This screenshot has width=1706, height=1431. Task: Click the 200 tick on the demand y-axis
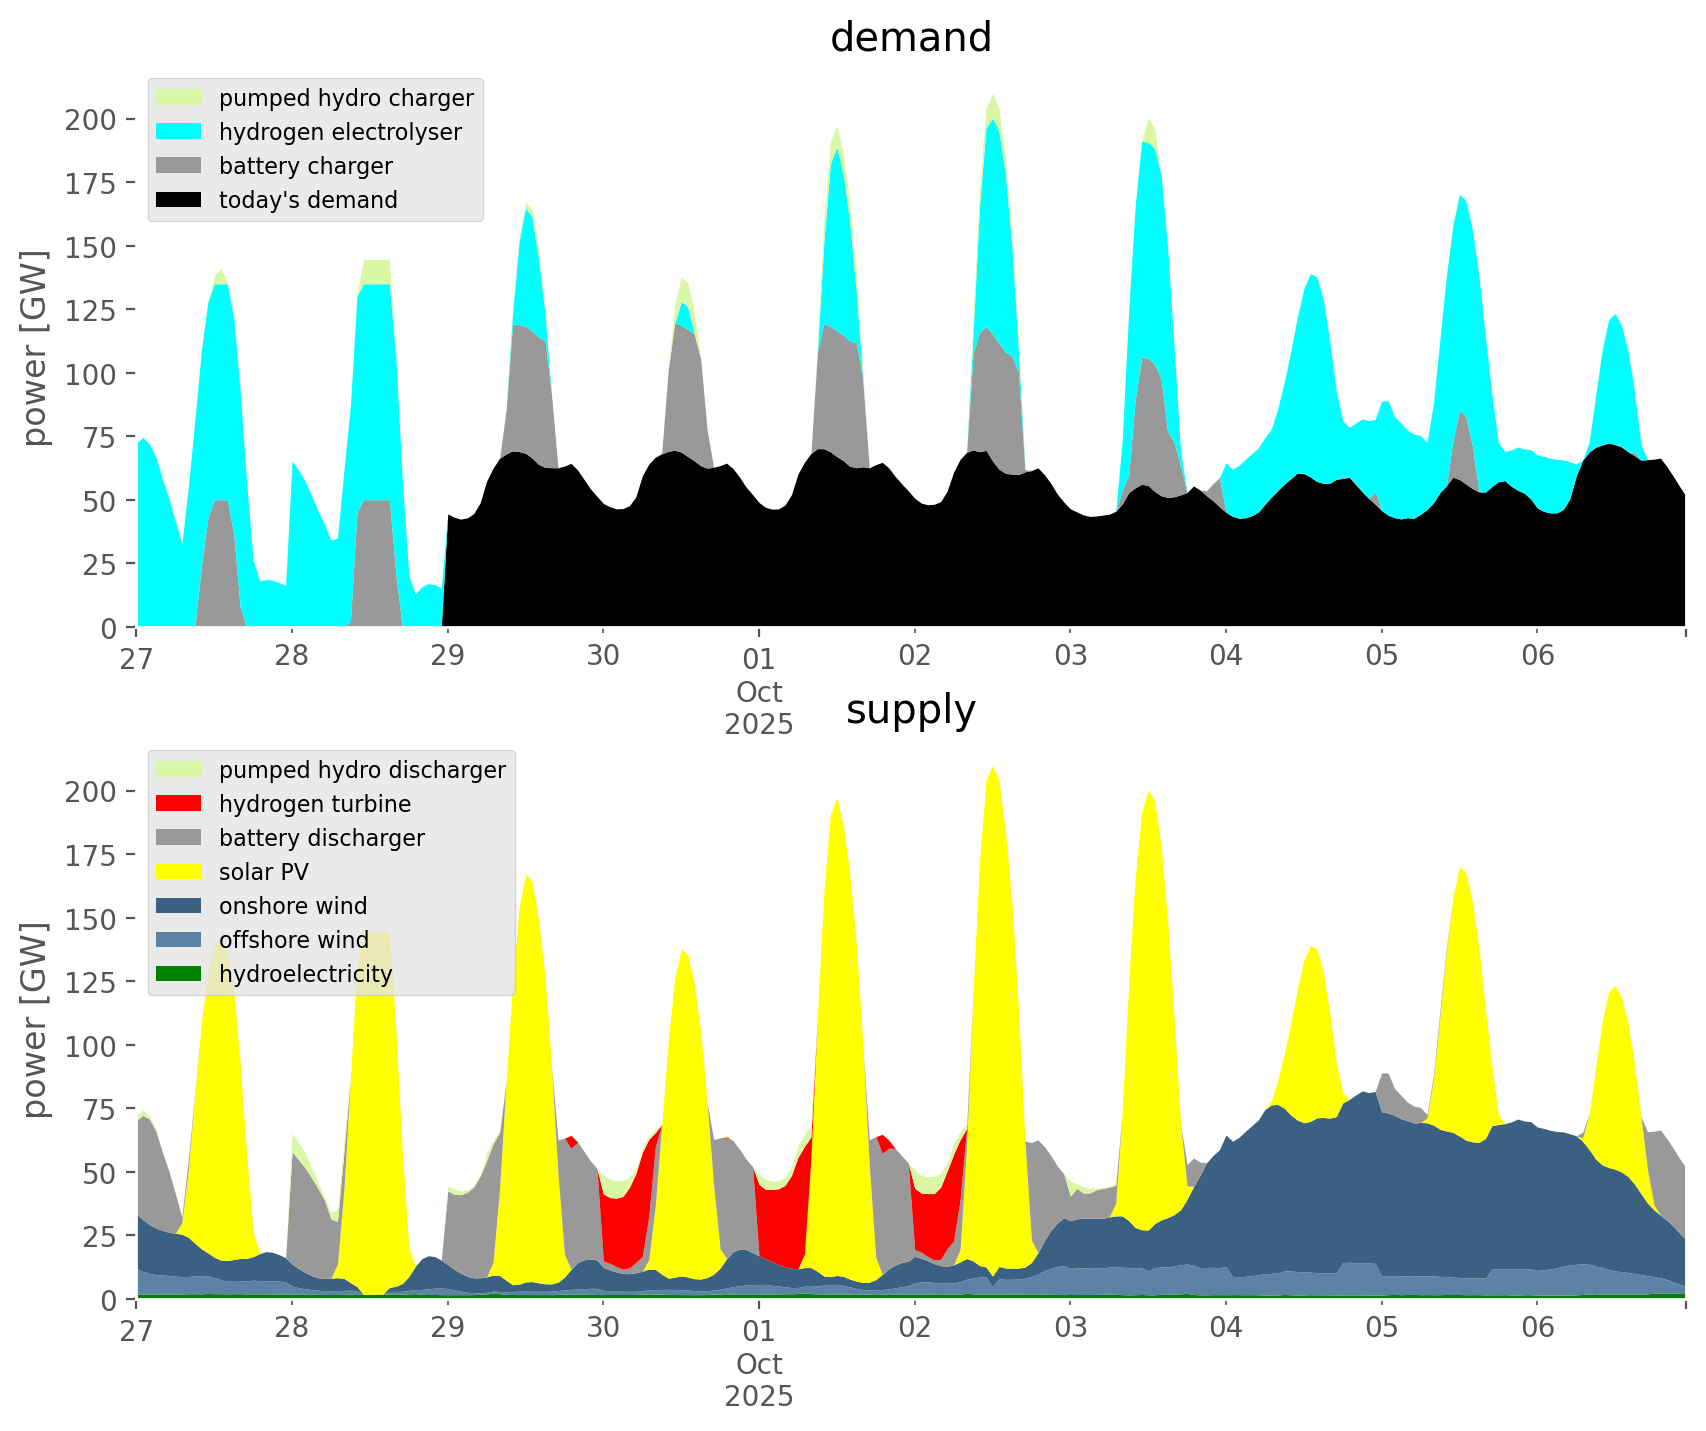pyautogui.click(x=91, y=120)
